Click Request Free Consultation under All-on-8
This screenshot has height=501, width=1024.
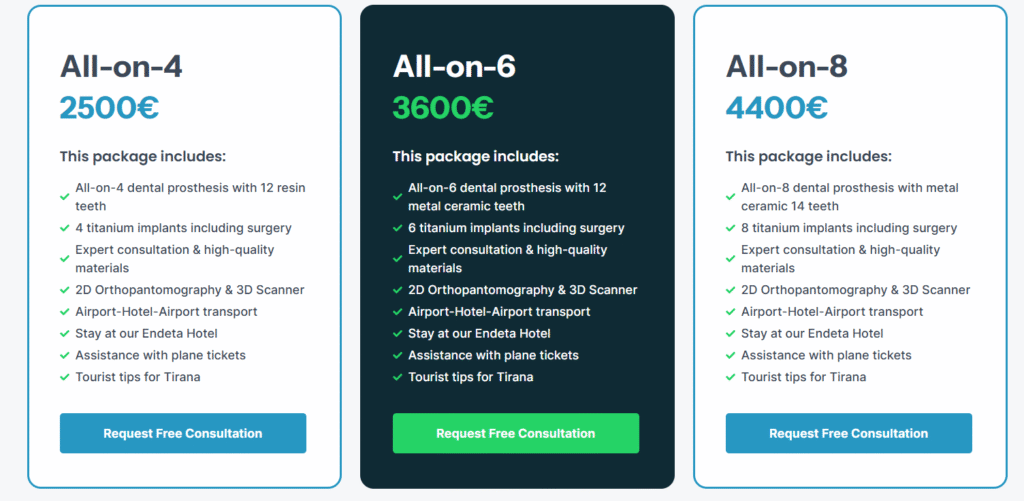click(x=848, y=433)
